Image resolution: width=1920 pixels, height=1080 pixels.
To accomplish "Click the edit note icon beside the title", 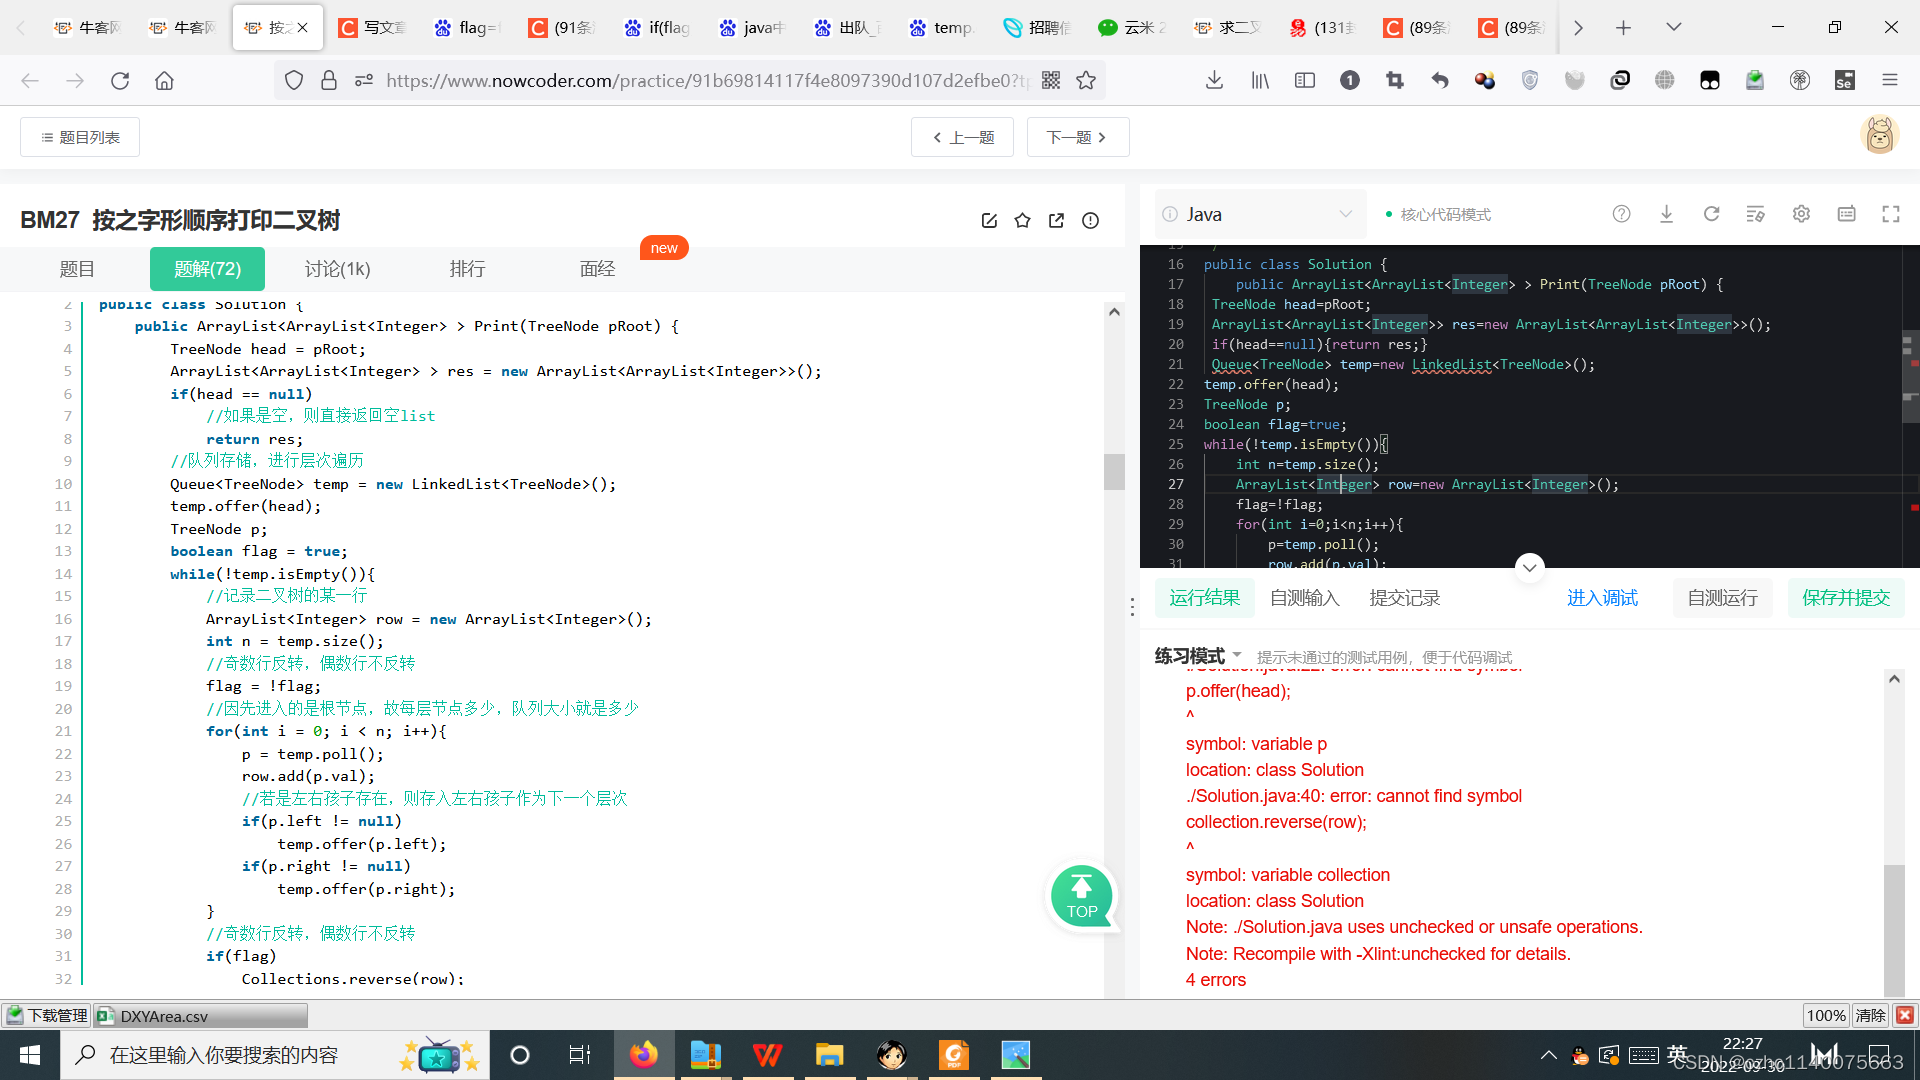I will 989,221.
